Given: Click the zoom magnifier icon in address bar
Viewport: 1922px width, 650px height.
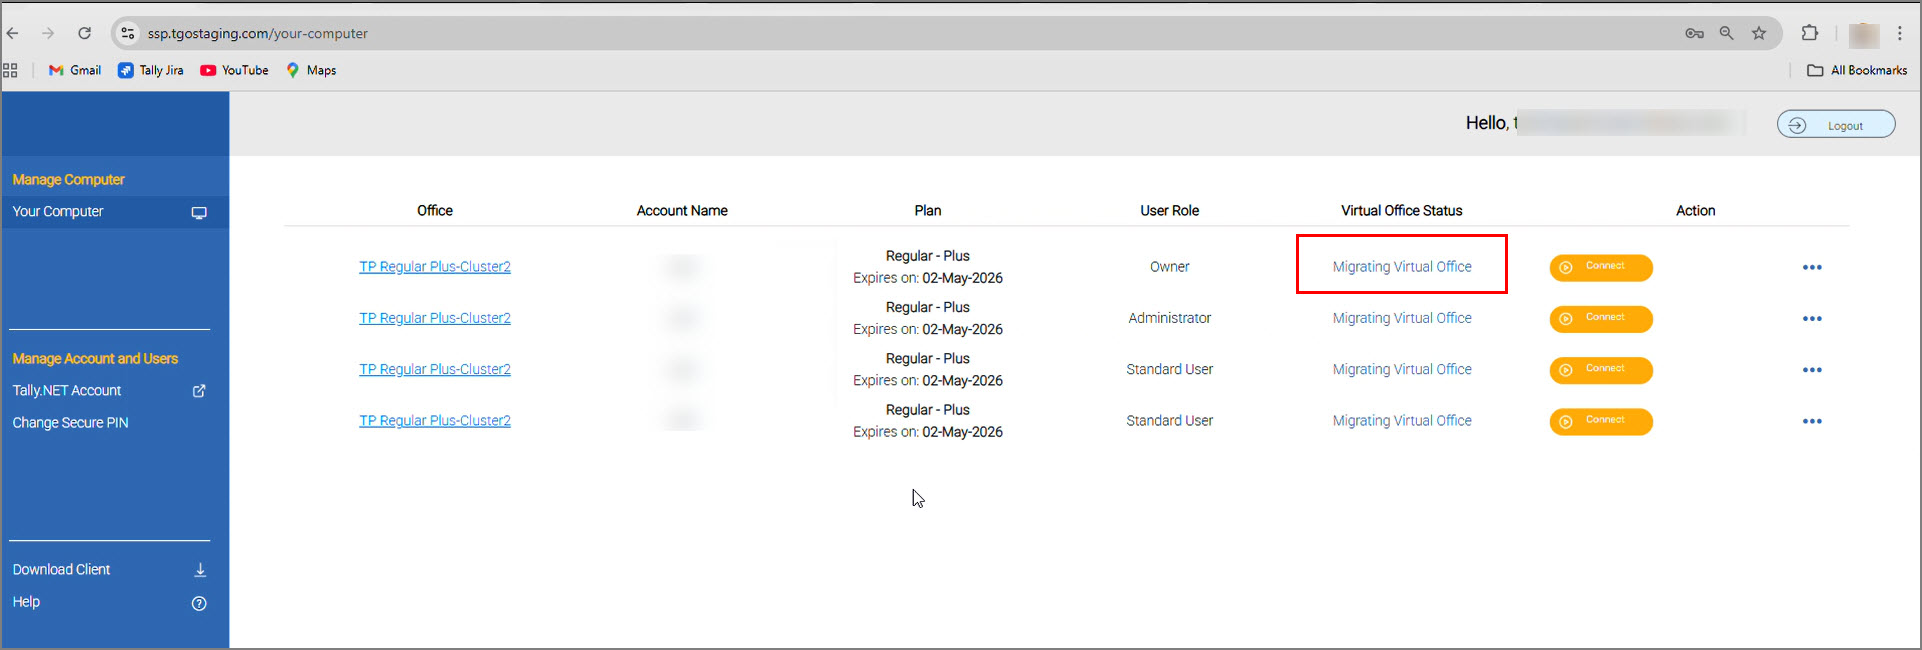Looking at the screenshot, I should [1726, 33].
